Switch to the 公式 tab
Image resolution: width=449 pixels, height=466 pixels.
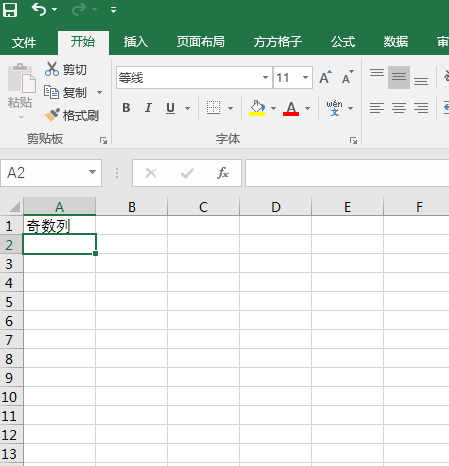pos(343,42)
